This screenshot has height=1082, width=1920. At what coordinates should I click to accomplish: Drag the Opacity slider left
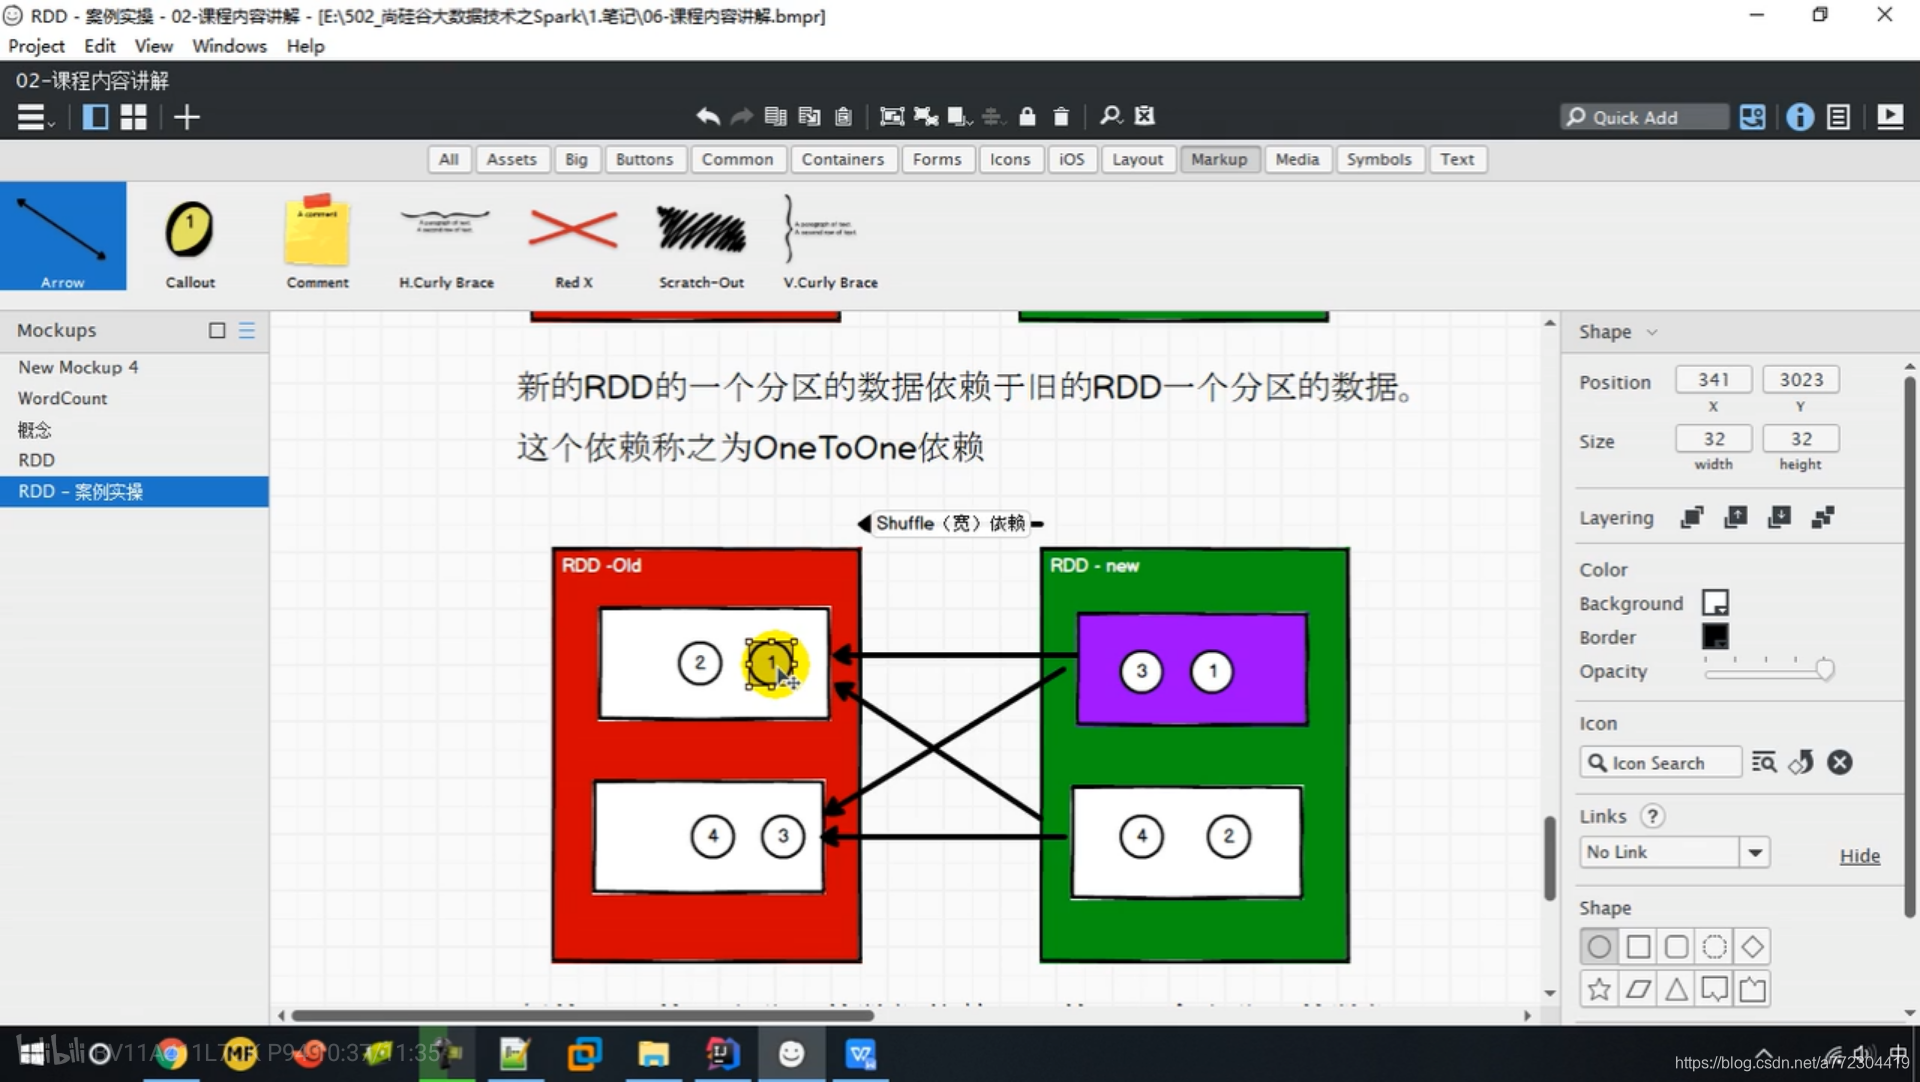tap(1822, 671)
